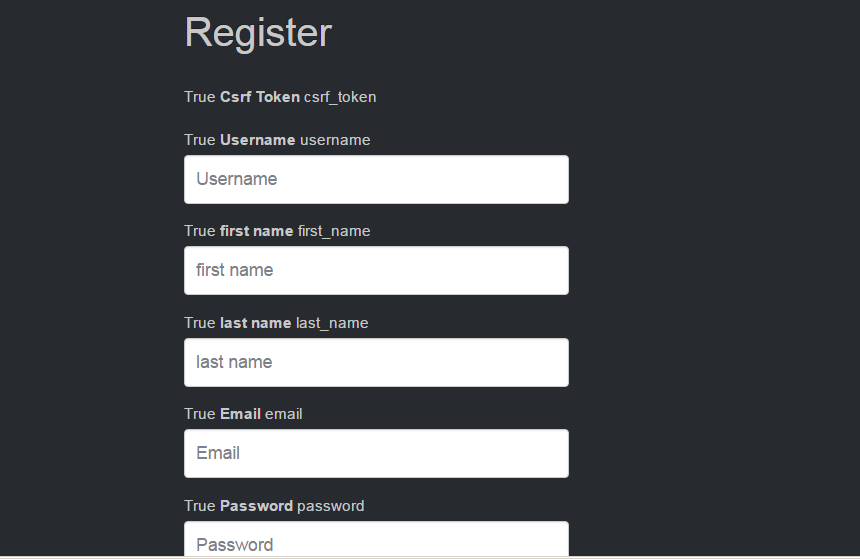The height and width of the screenshot is (559, 860).
Task: Click the lowercase username field name text
Action: point(335,140)
